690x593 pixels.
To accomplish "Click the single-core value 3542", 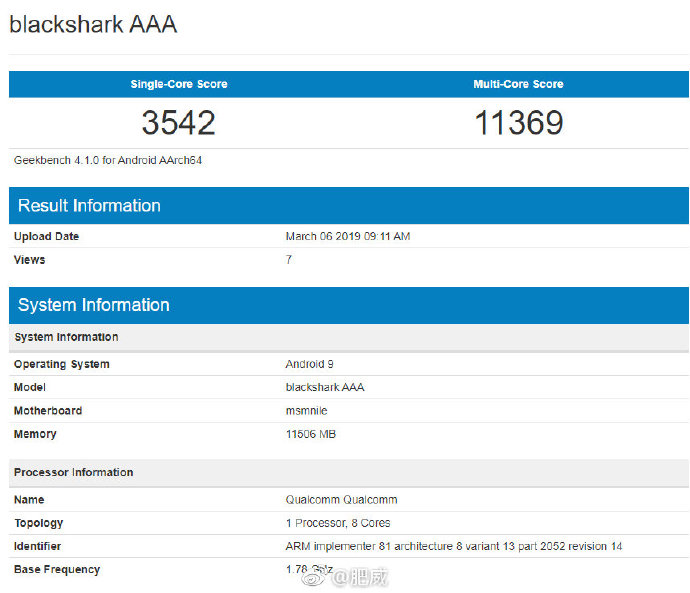I will [179, 122].
